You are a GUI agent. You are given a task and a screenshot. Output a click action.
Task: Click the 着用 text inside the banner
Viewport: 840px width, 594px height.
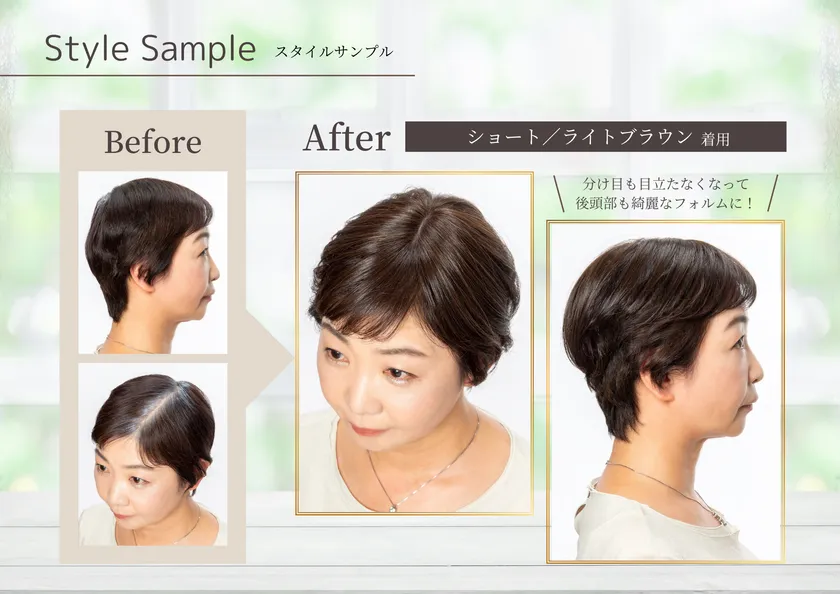pyautogui.click(x=715, y=140)
